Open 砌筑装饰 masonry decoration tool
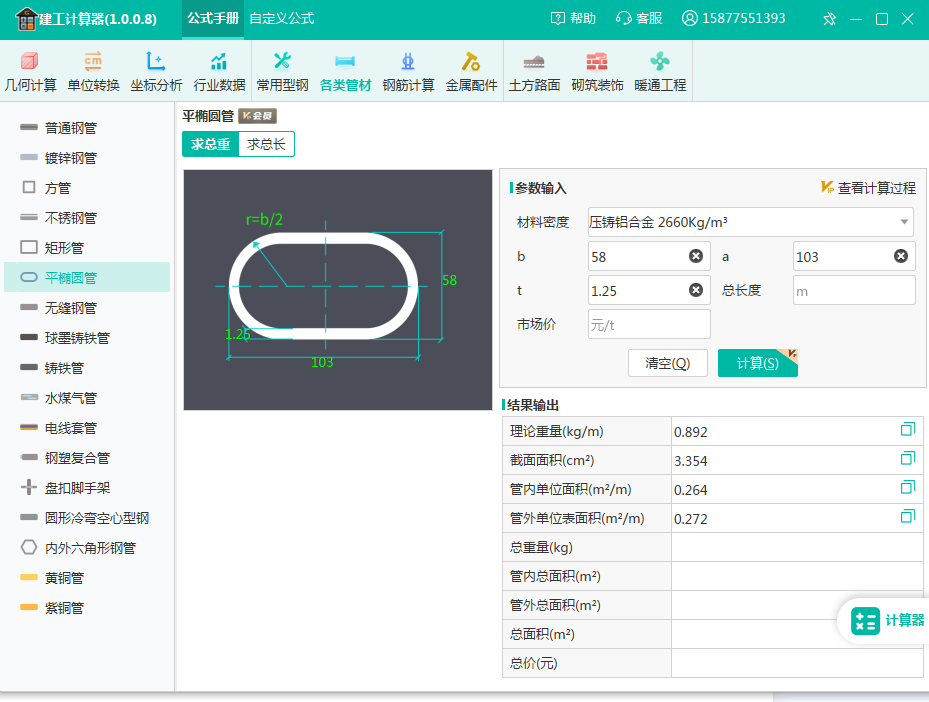Viewport: 929px width, 702px height. point(597,72)
